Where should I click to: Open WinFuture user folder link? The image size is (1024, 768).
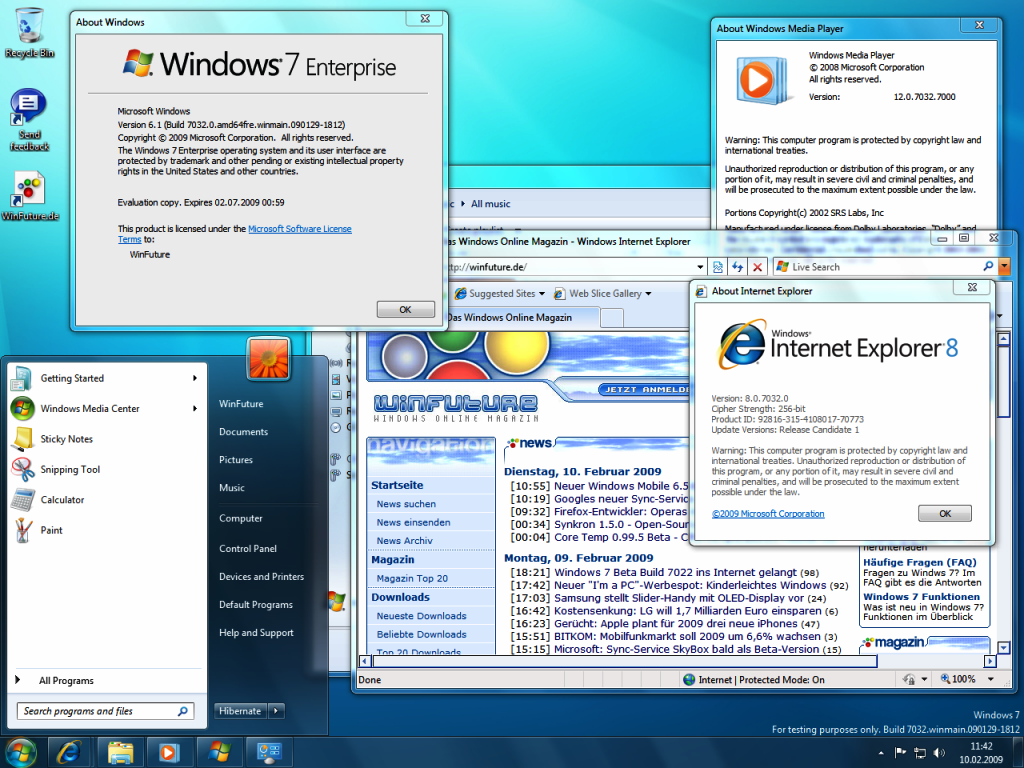coord(241,404)
